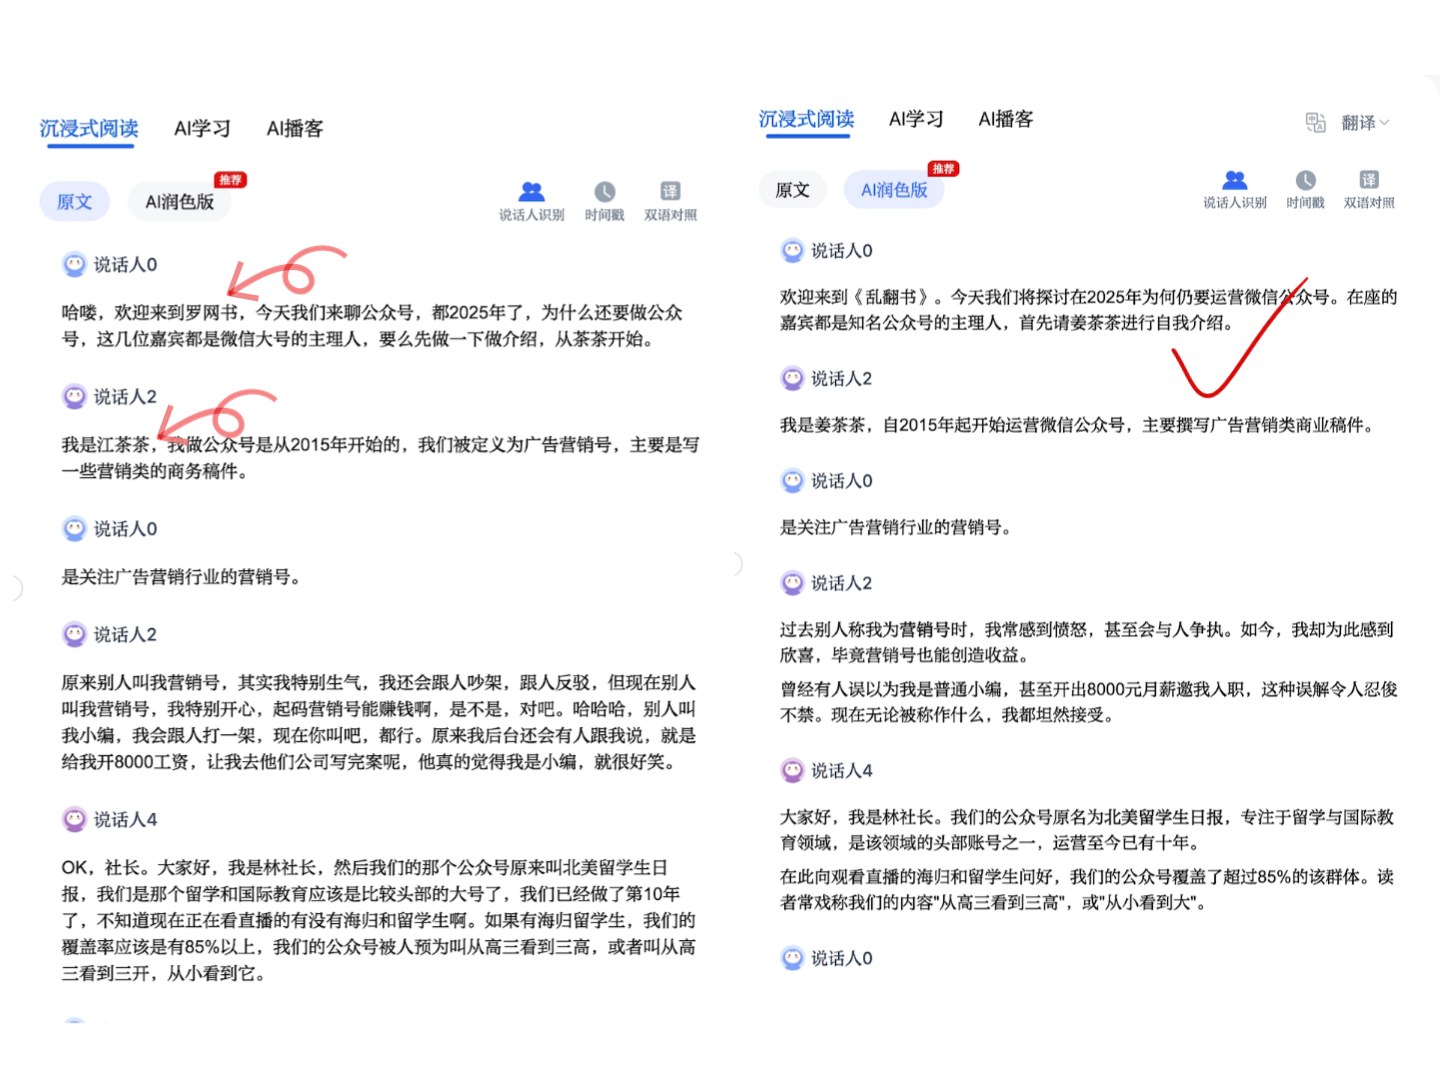Viewport: 1440px width, 1080px height.
Task: Switch to AI学习 tab in right panel
Action: (916, 119)
